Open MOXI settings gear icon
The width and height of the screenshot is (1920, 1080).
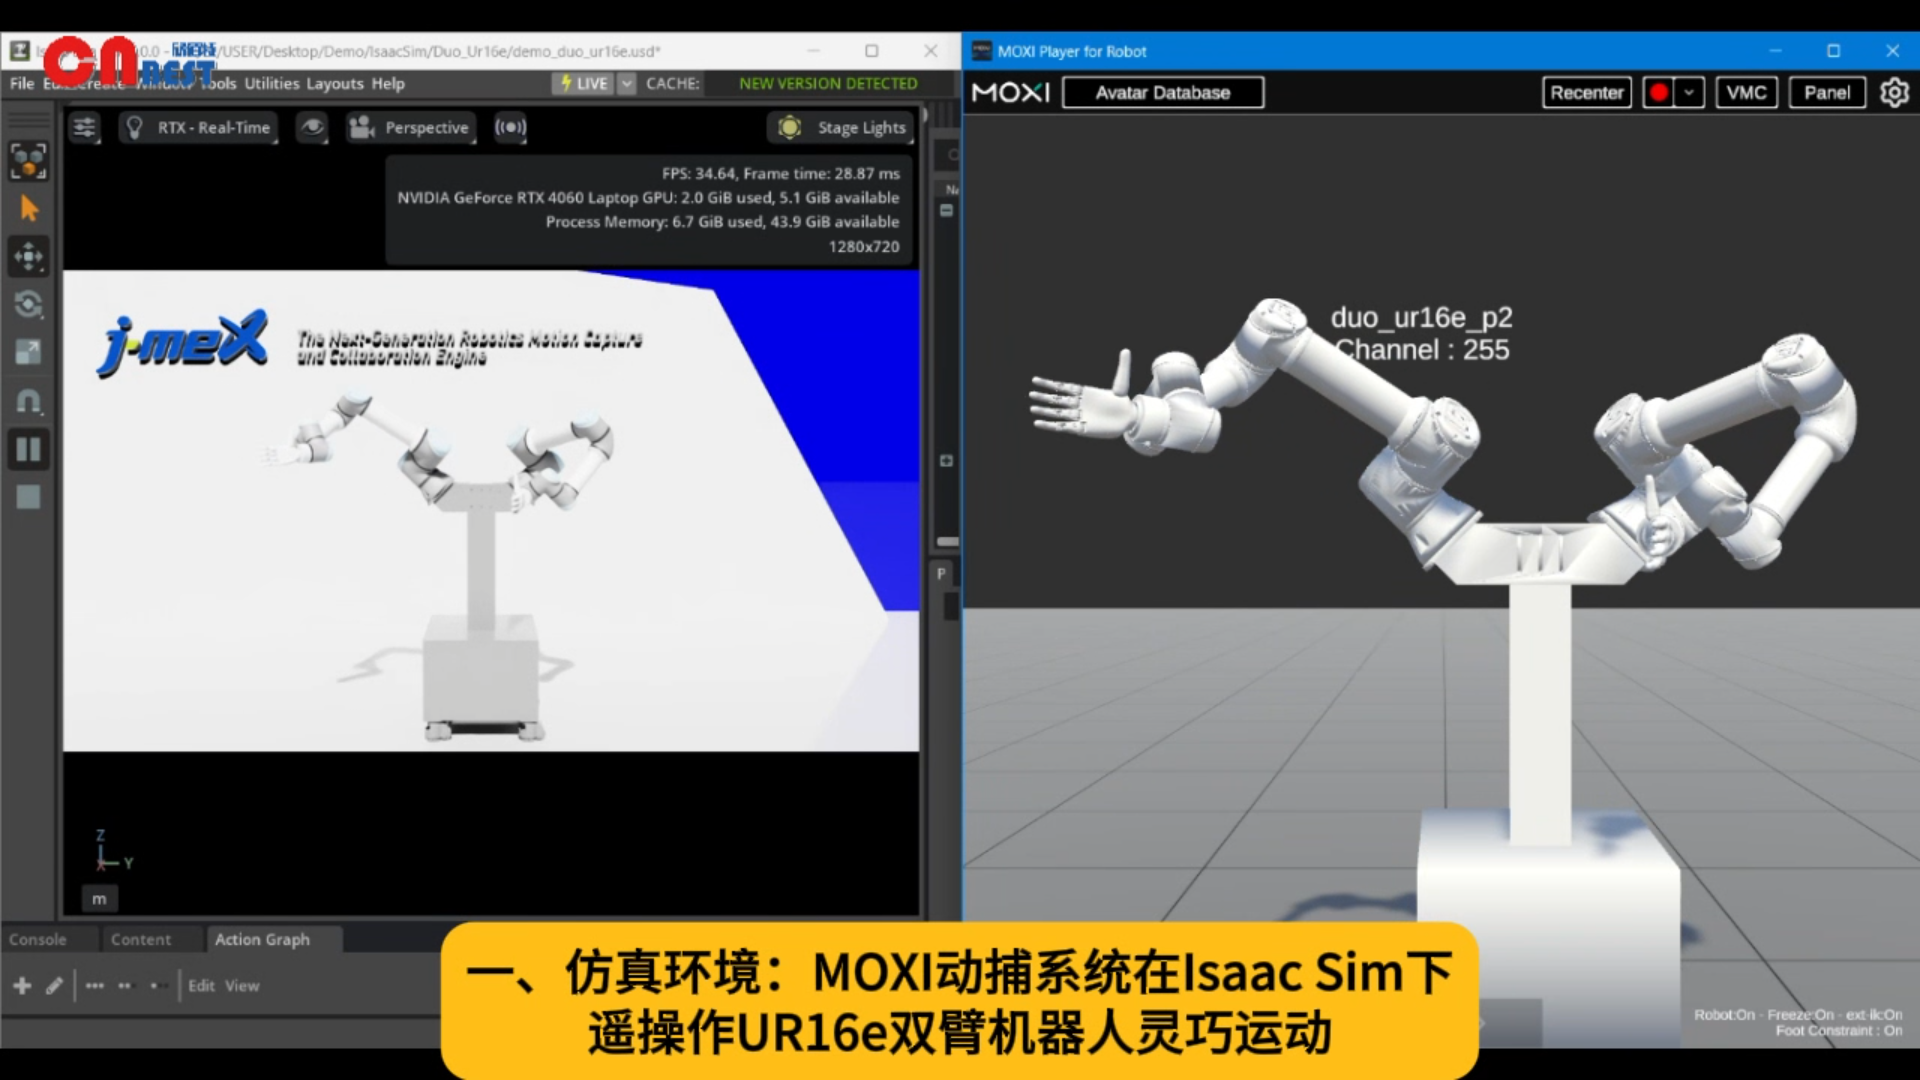1894,93
